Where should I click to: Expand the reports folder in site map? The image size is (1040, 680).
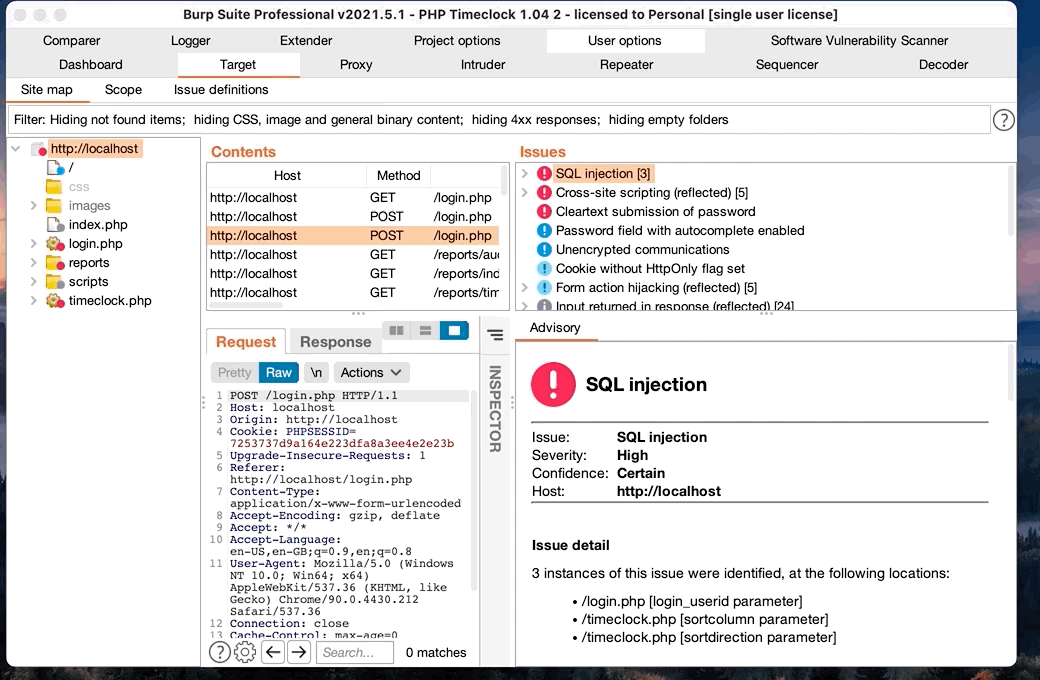[x=33, y=263]
